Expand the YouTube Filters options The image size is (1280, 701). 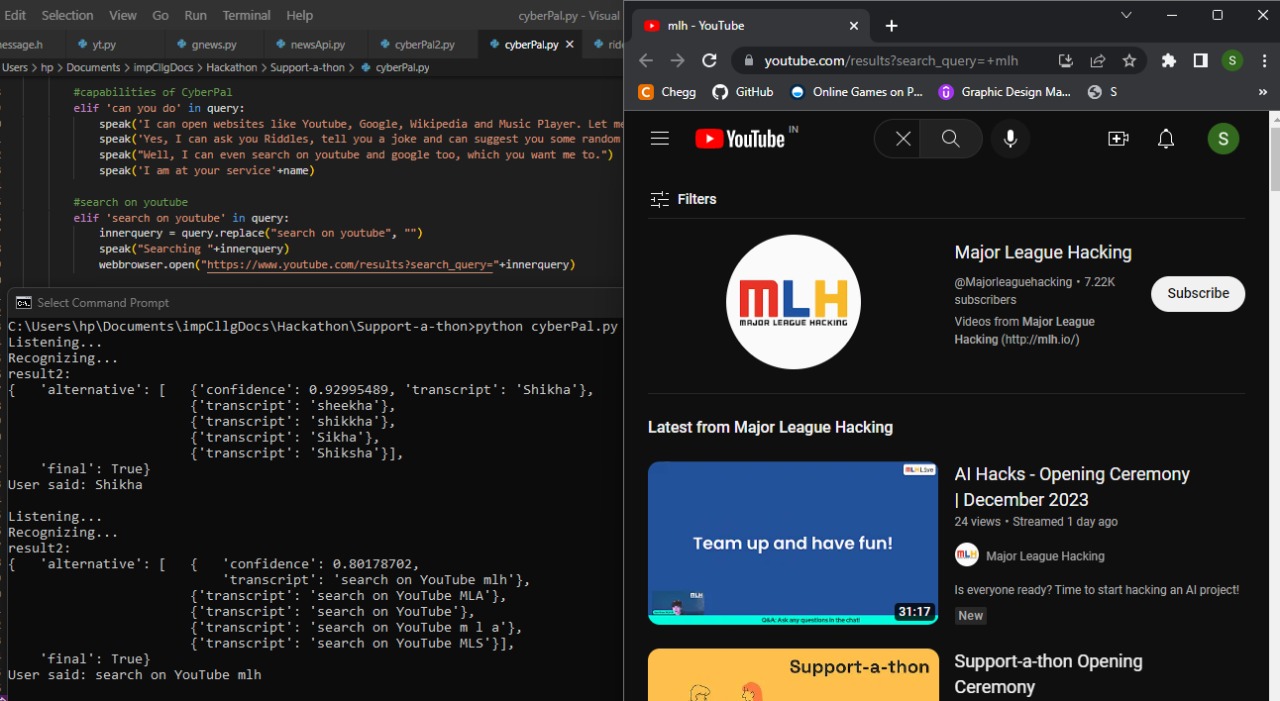pyautogui.click(x=683, y=199)
